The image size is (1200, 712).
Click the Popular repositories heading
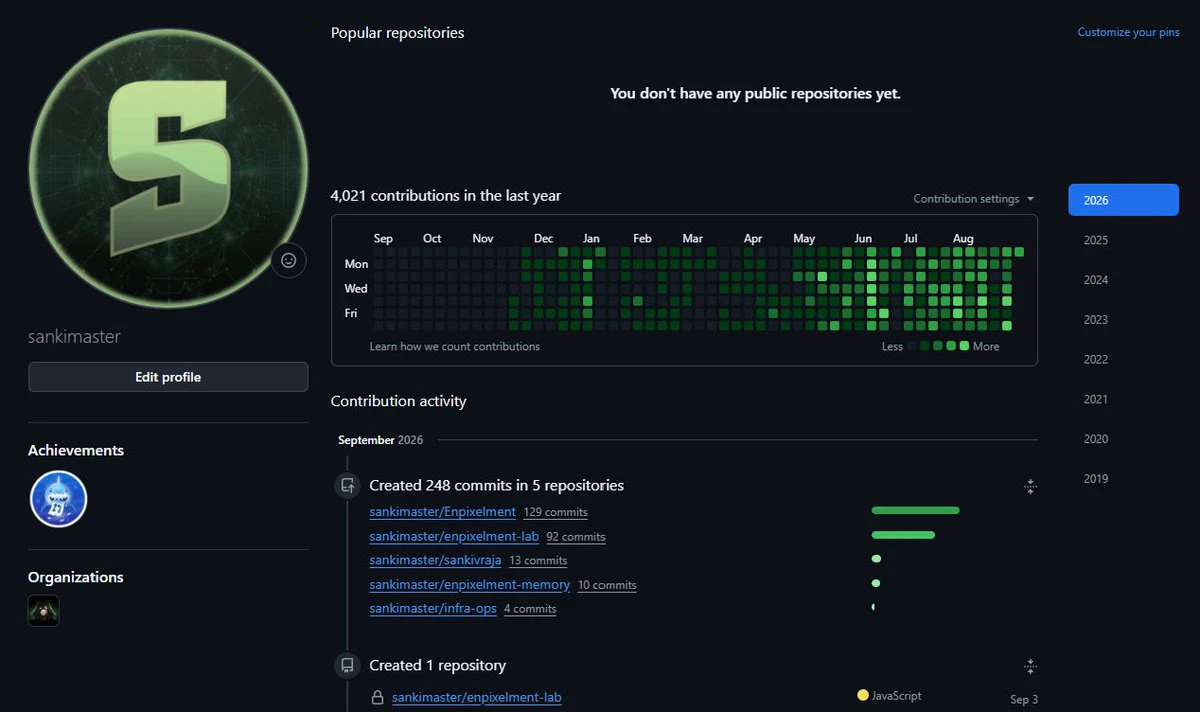[398, 33]
